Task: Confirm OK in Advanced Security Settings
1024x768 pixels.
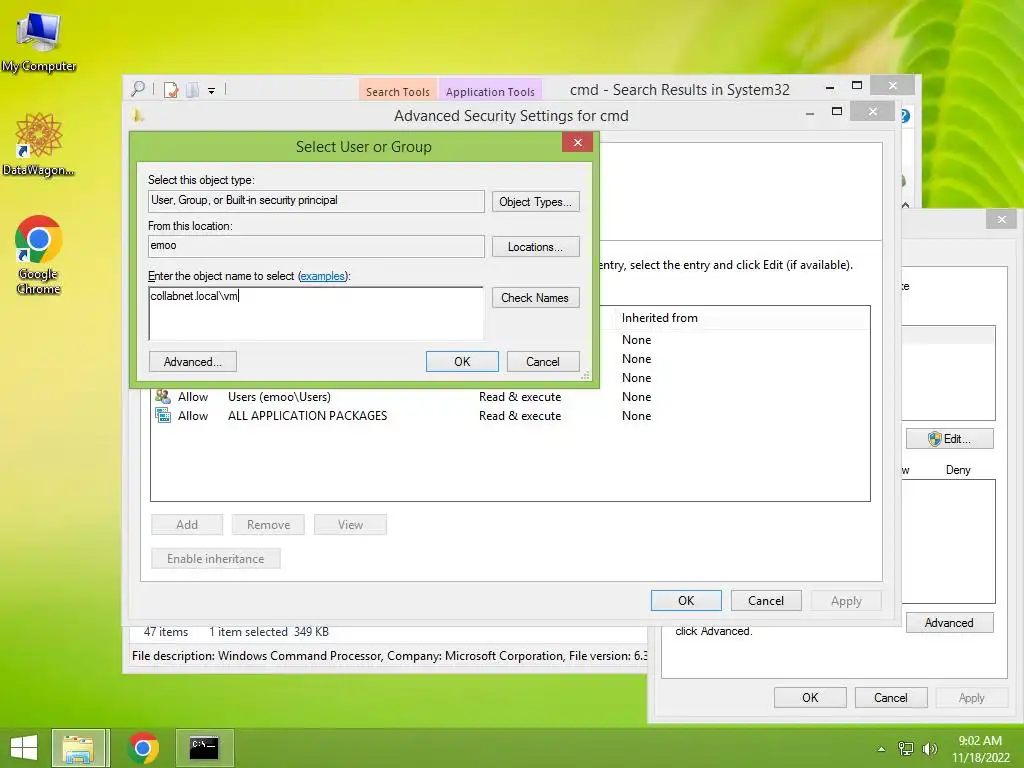Action: (x=686, y=601)
